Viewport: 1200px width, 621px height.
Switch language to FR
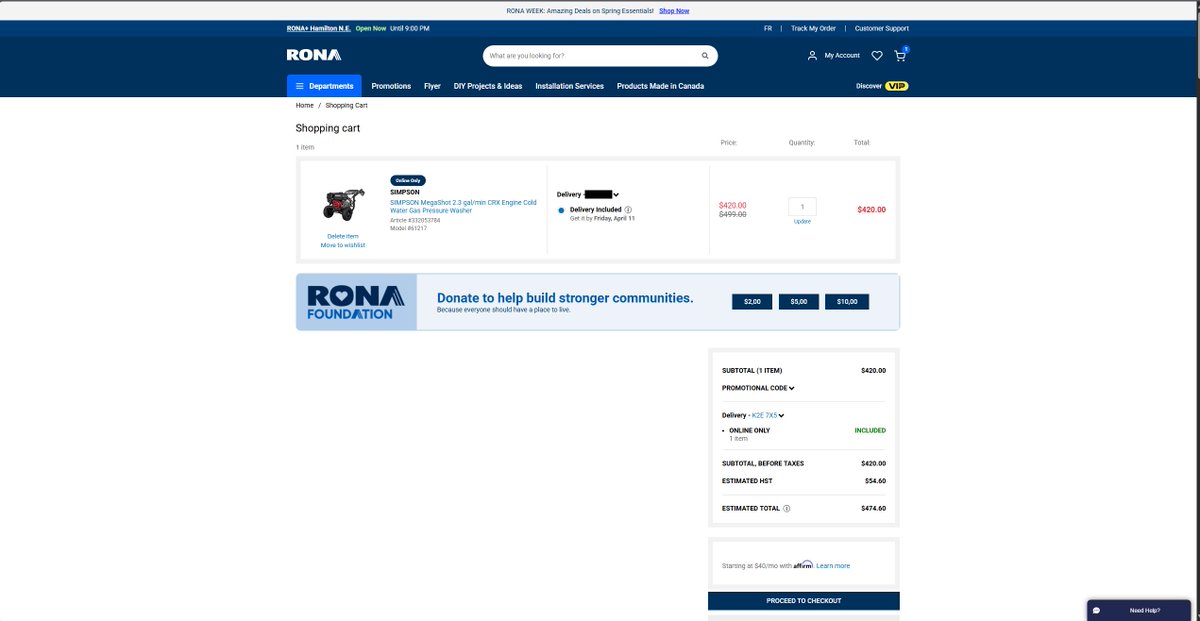click(768, 28)
